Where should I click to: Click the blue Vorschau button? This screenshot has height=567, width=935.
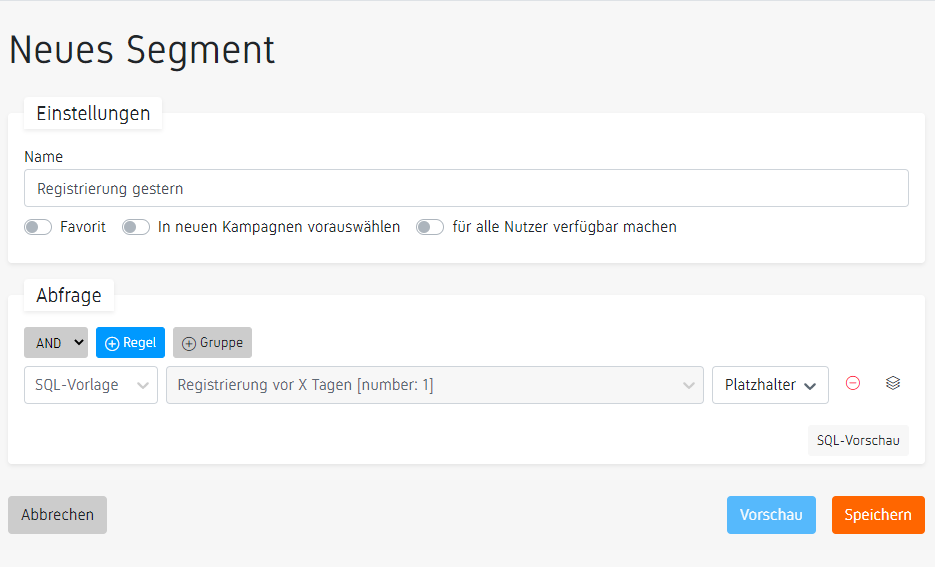coord(771,515)
